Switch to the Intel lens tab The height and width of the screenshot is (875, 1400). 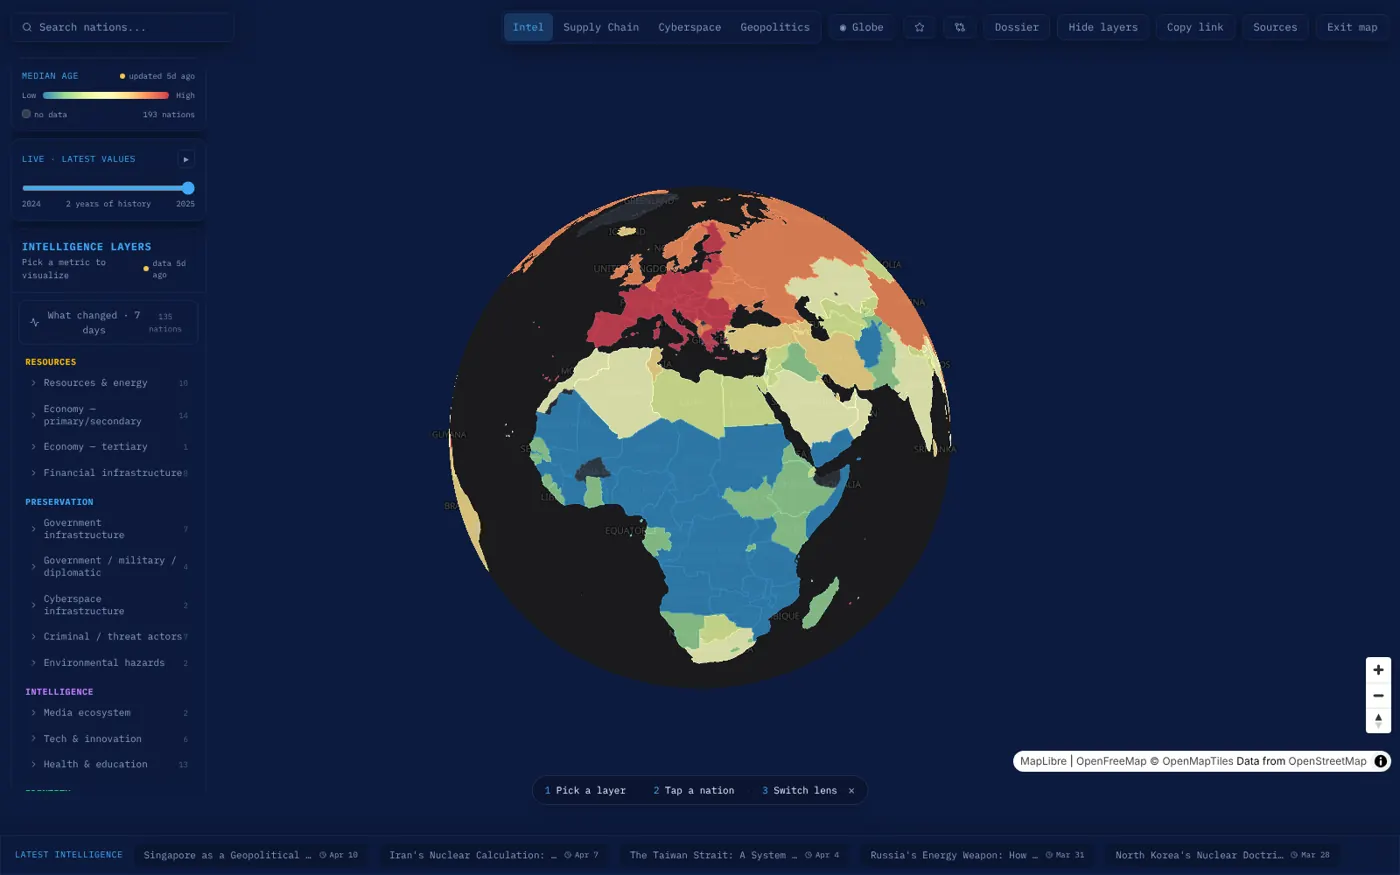pyautogui.click(x=528, y=27)
